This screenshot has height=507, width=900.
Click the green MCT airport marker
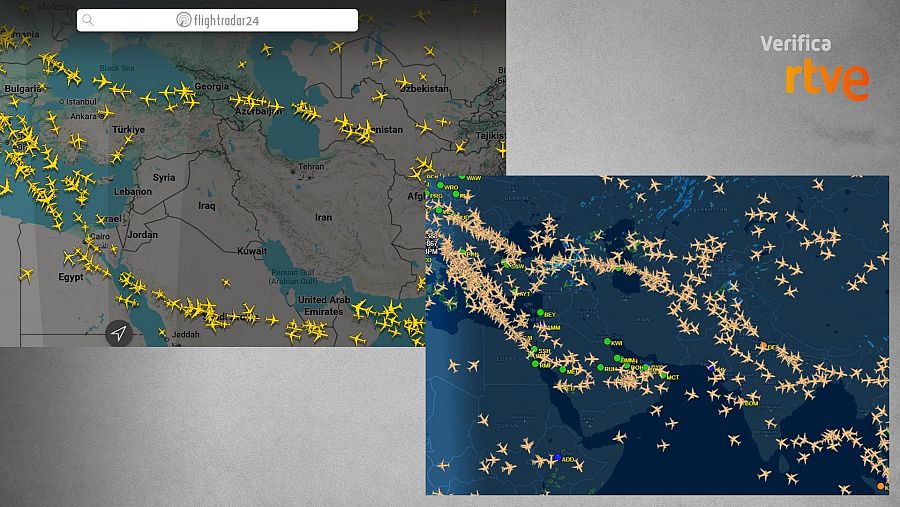point(664,376)
